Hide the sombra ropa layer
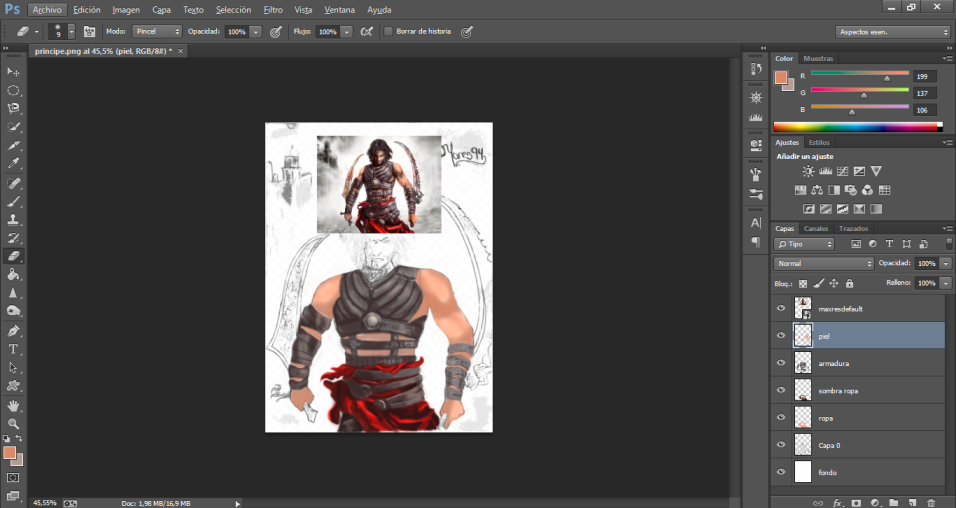956x508 pixels. (x=781, y=390)
